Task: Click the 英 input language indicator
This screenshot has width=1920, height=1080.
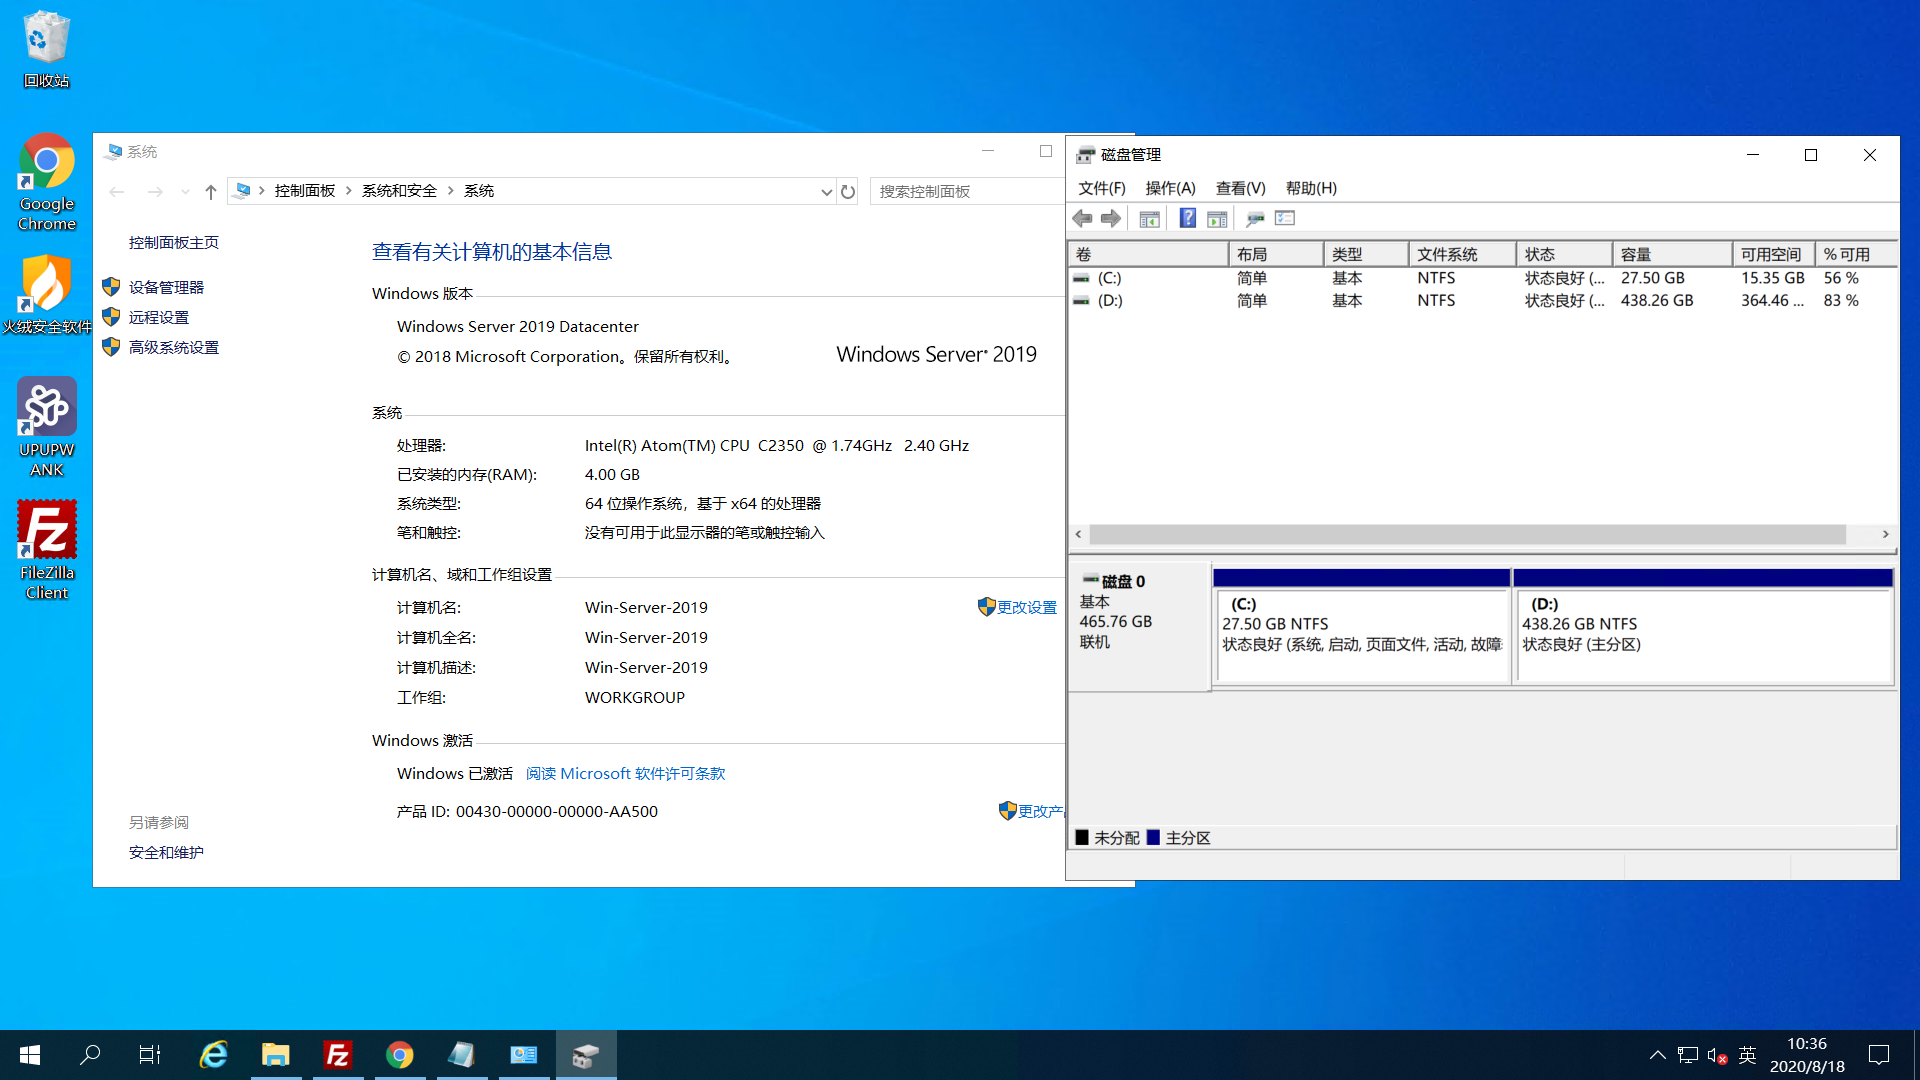Action: pos(1747,1055)
